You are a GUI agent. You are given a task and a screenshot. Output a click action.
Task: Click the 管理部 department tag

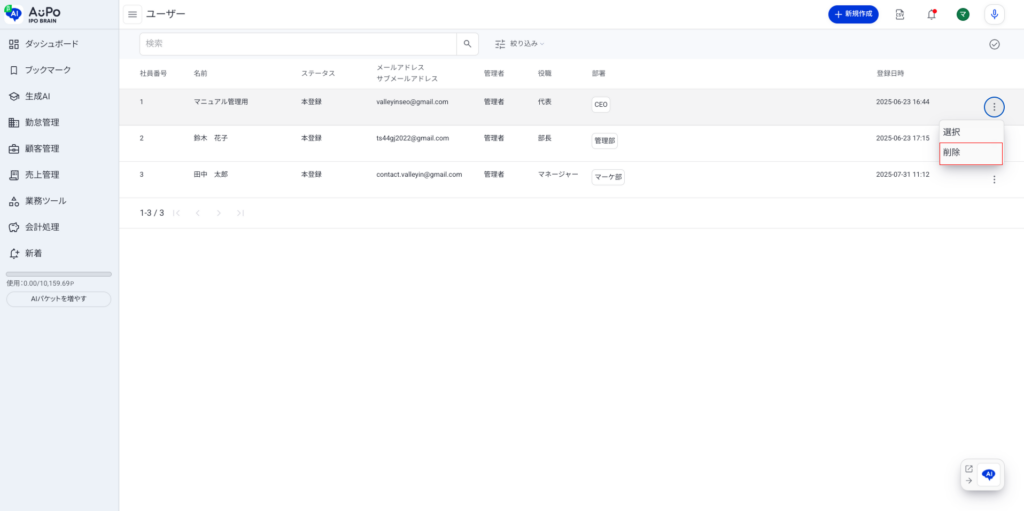(x=604, y=141)
